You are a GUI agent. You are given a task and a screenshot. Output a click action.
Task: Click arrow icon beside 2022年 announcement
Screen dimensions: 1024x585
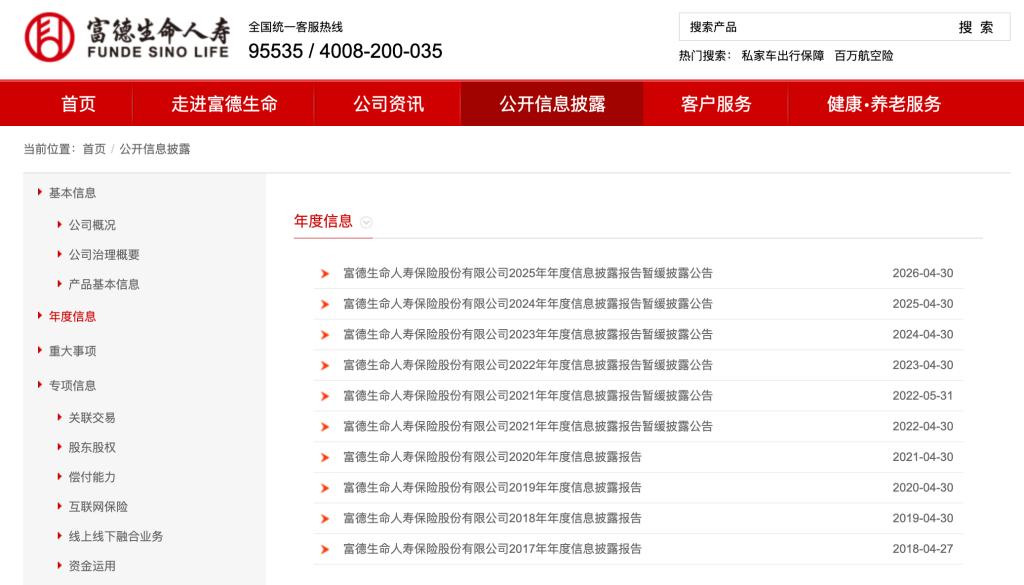(x=325, y=366)
